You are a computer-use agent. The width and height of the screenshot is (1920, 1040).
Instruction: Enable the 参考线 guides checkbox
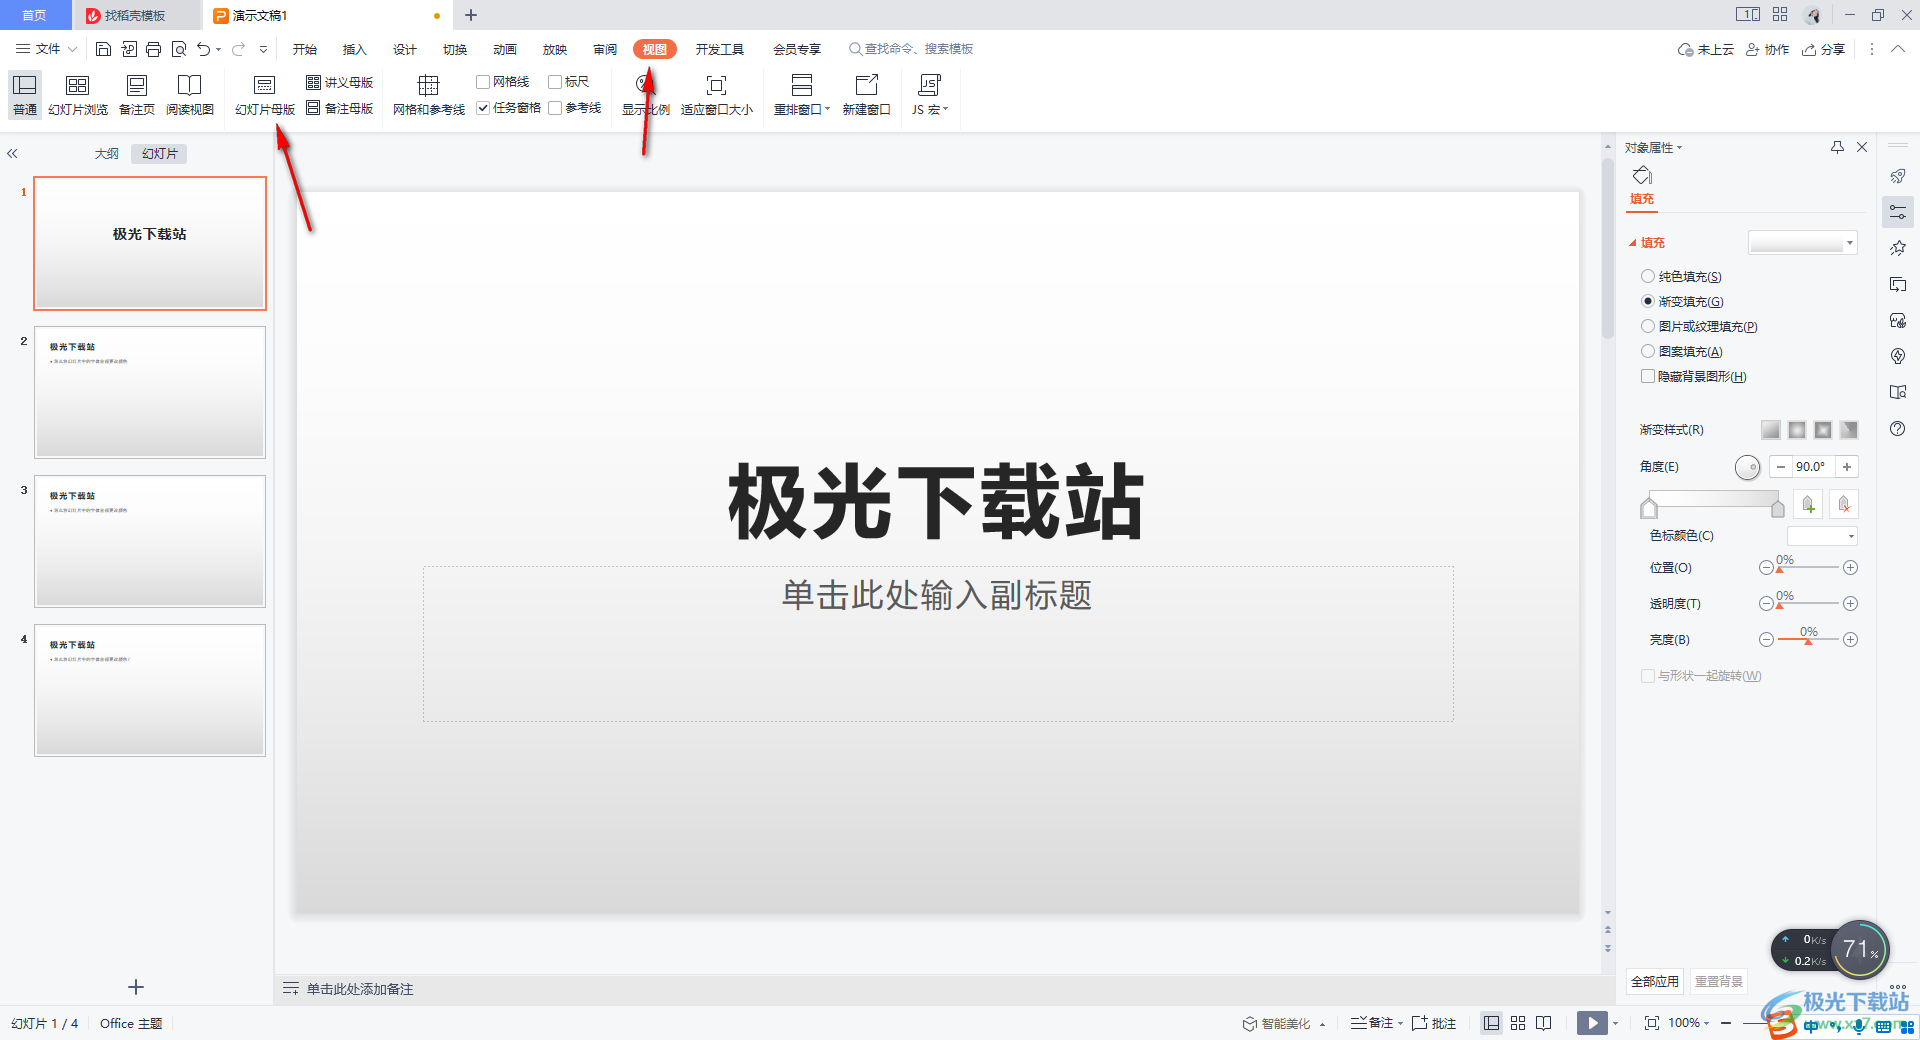pyautogui.click(x=555, y=108)
